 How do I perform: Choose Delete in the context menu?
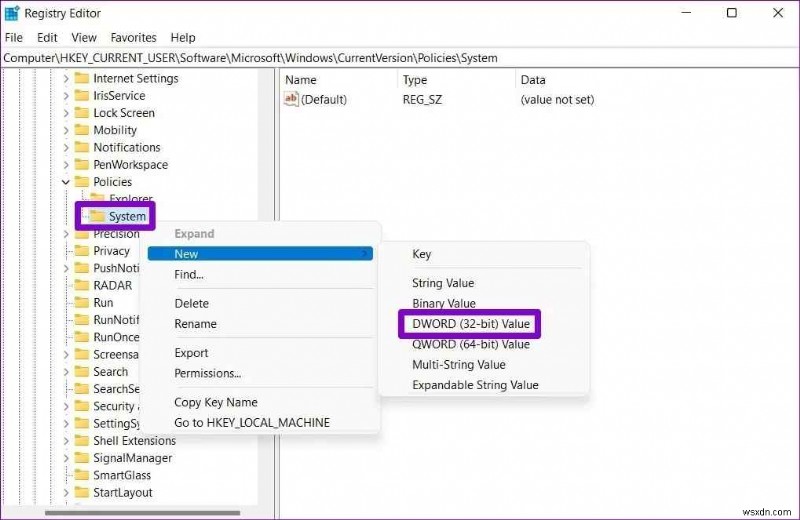(191, 304)
